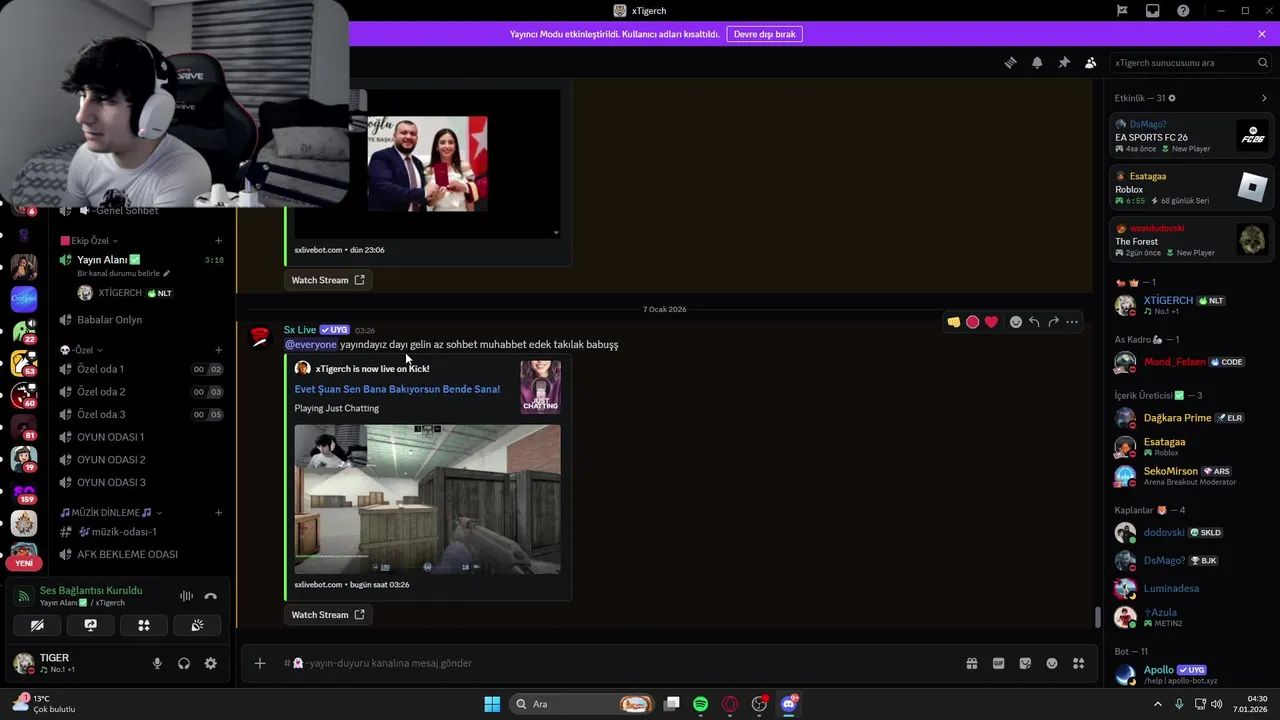
Task: Share your screen button
Action: click(x=90, y=625)
